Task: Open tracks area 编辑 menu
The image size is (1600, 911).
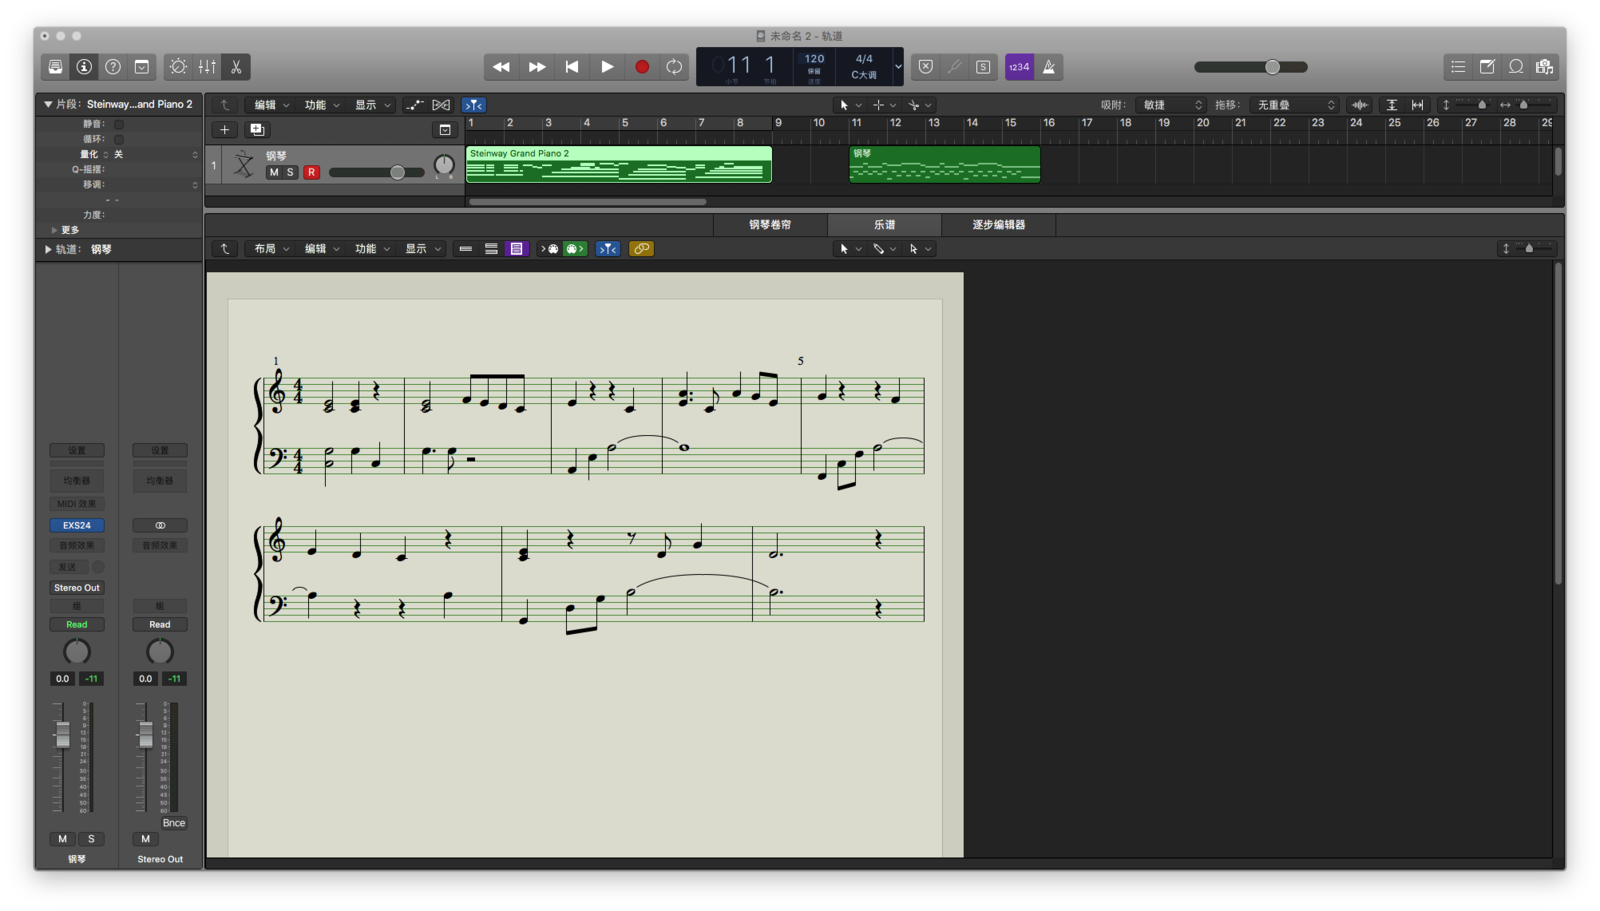Action: [271, 105]
